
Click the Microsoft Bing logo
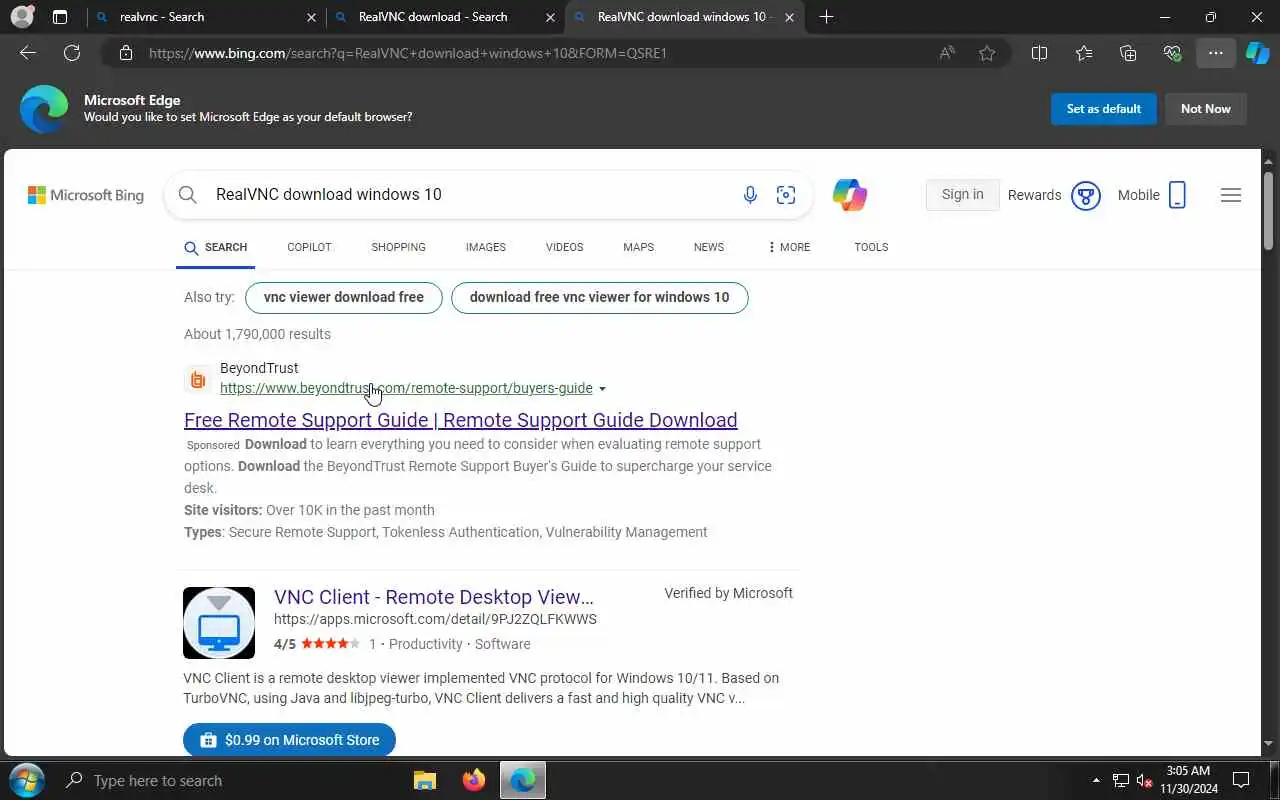[x=86, y=195]
